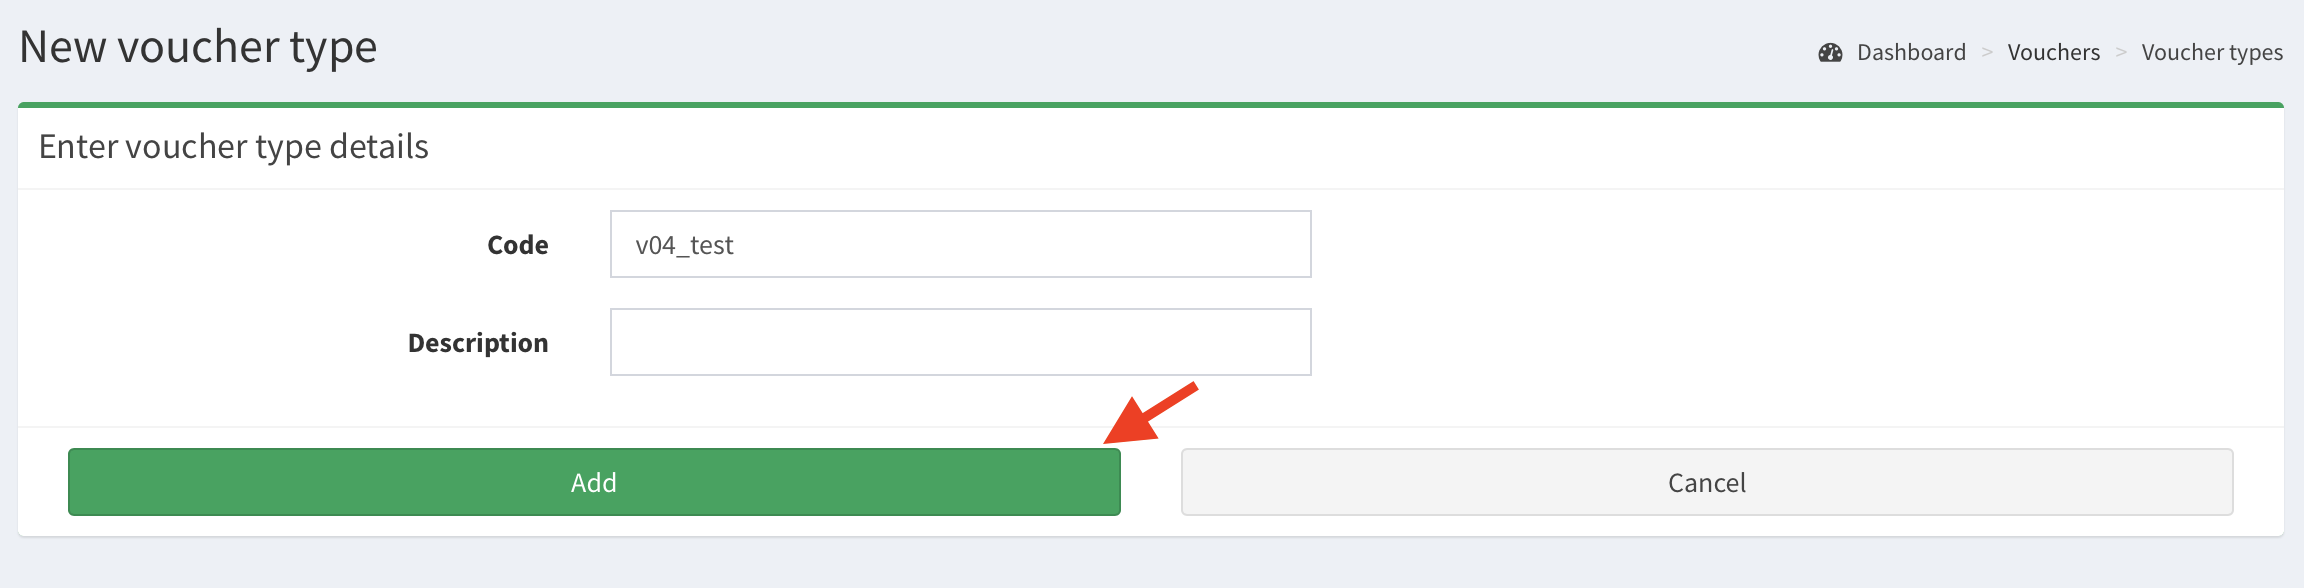Click the "Enter voucher type details" panel title
Screen dimensions: 2304x588
click(x=233, y=147)
